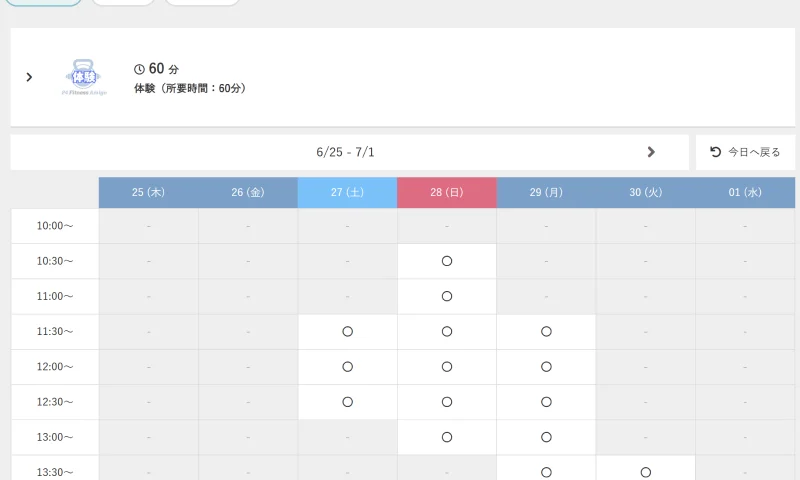The image size is (800, 480).
Task: Click 今日へ戻る button
Action: coord(745,152)
